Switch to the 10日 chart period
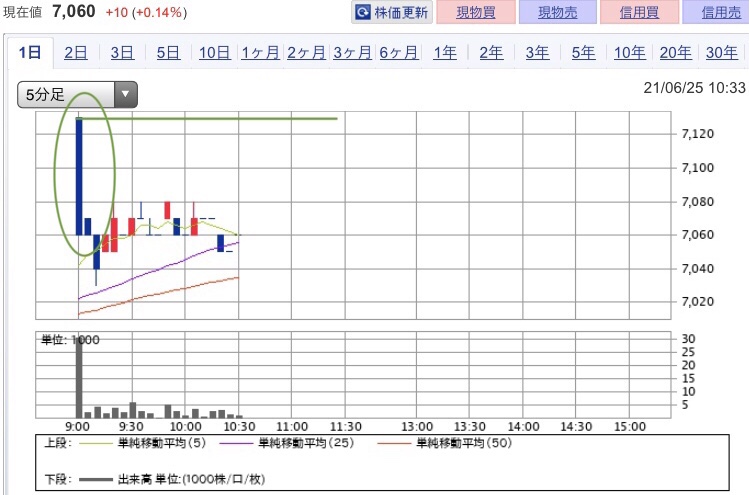 214,52
